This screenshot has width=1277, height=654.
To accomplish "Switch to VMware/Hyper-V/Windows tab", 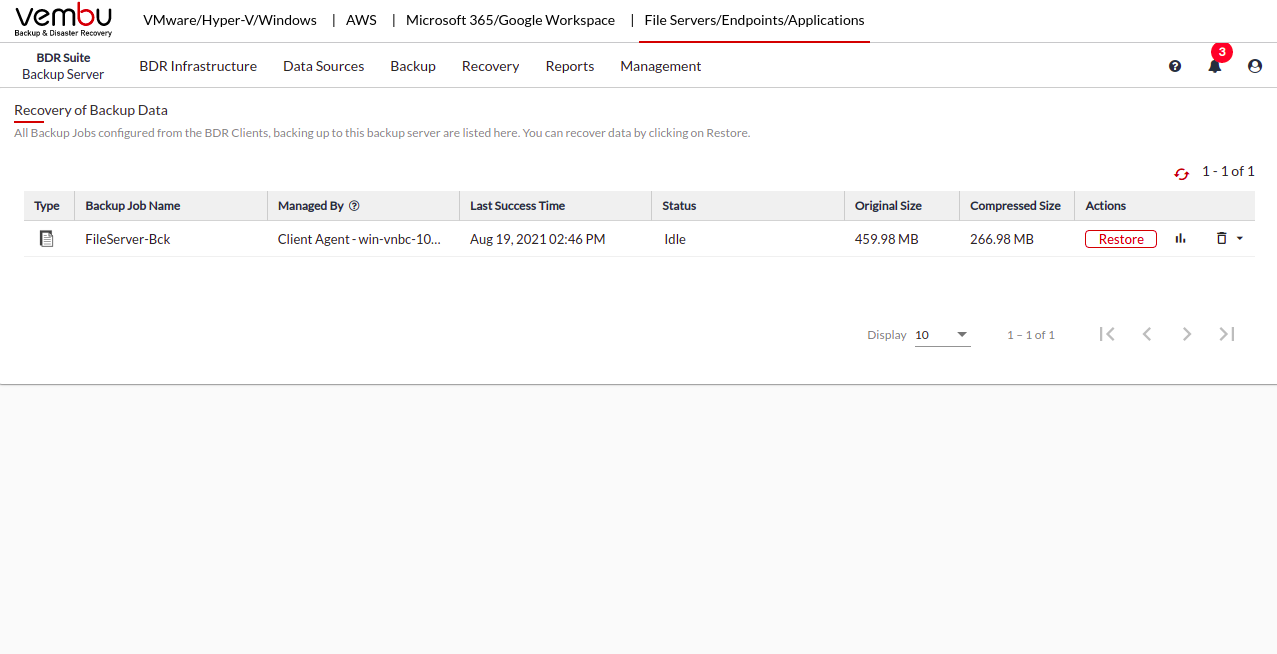I will click(x=230, y=20).
